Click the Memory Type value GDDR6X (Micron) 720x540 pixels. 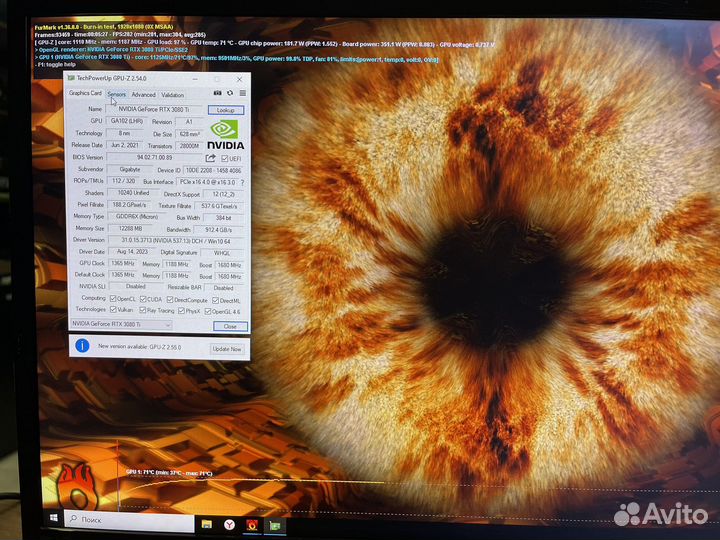pyautogui.click(x=137, y=216)
